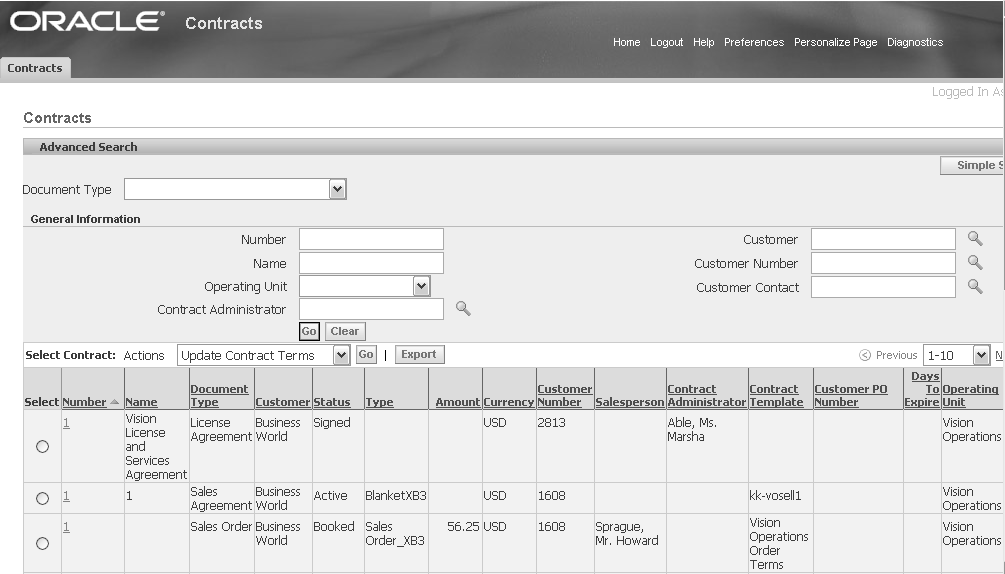The width and height of the screenshot is (1005, 574).
Task: Go to Home in top navigation
Action: (x=626, y=42)
